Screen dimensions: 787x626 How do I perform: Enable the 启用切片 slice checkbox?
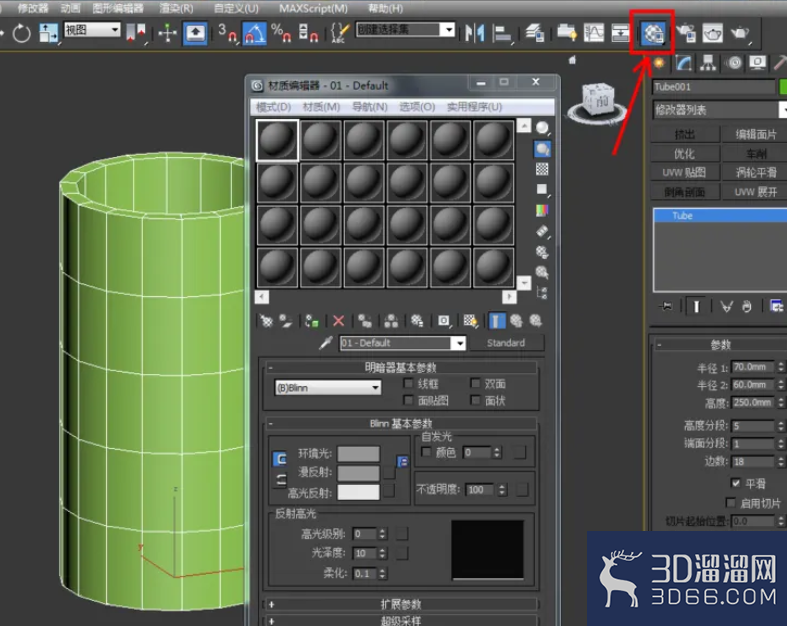(x=730, y=503)
